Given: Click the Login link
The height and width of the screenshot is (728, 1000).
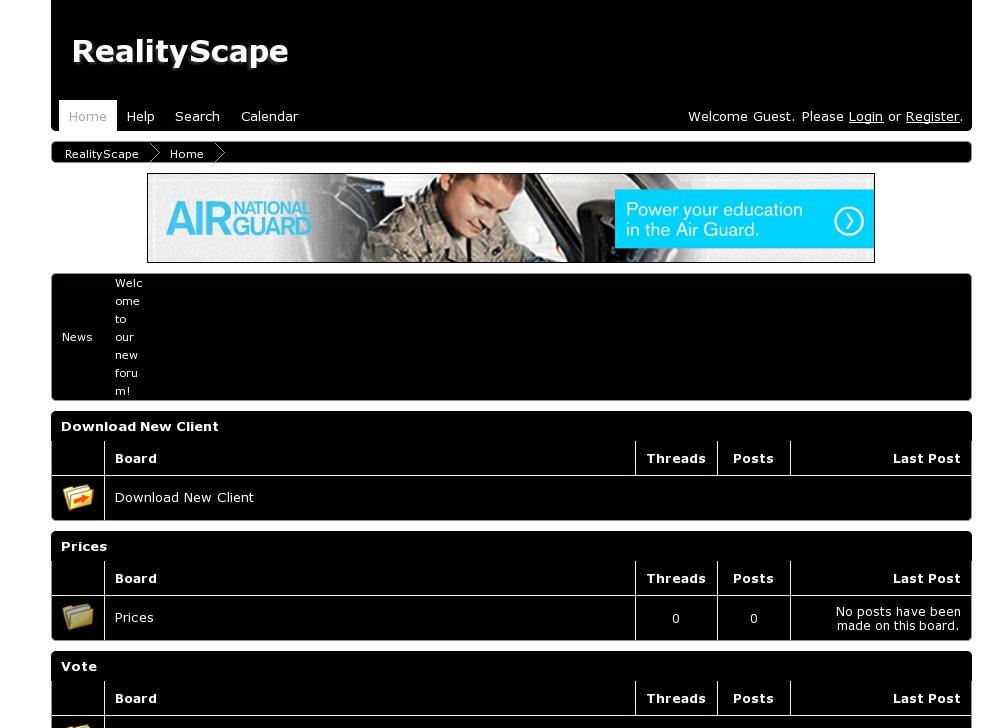Looking at the screenshot, I should coord(865,116).
